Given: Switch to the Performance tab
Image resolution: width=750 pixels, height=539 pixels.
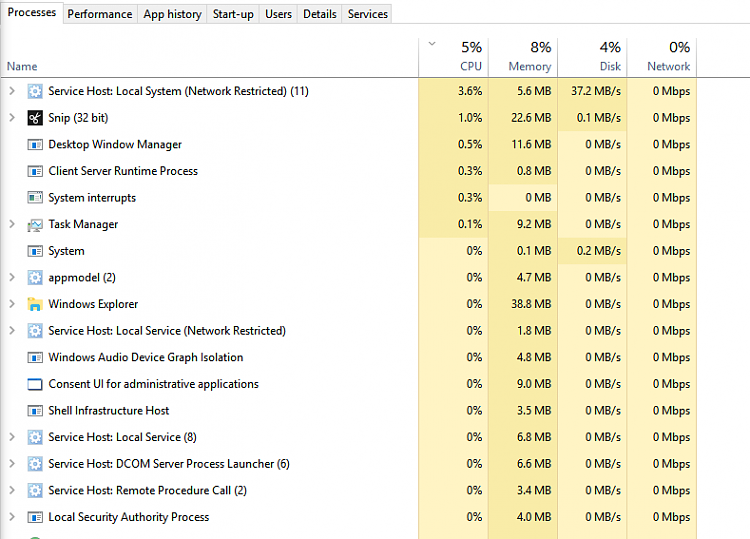Looking at the screenshot, I should point(100,14).
